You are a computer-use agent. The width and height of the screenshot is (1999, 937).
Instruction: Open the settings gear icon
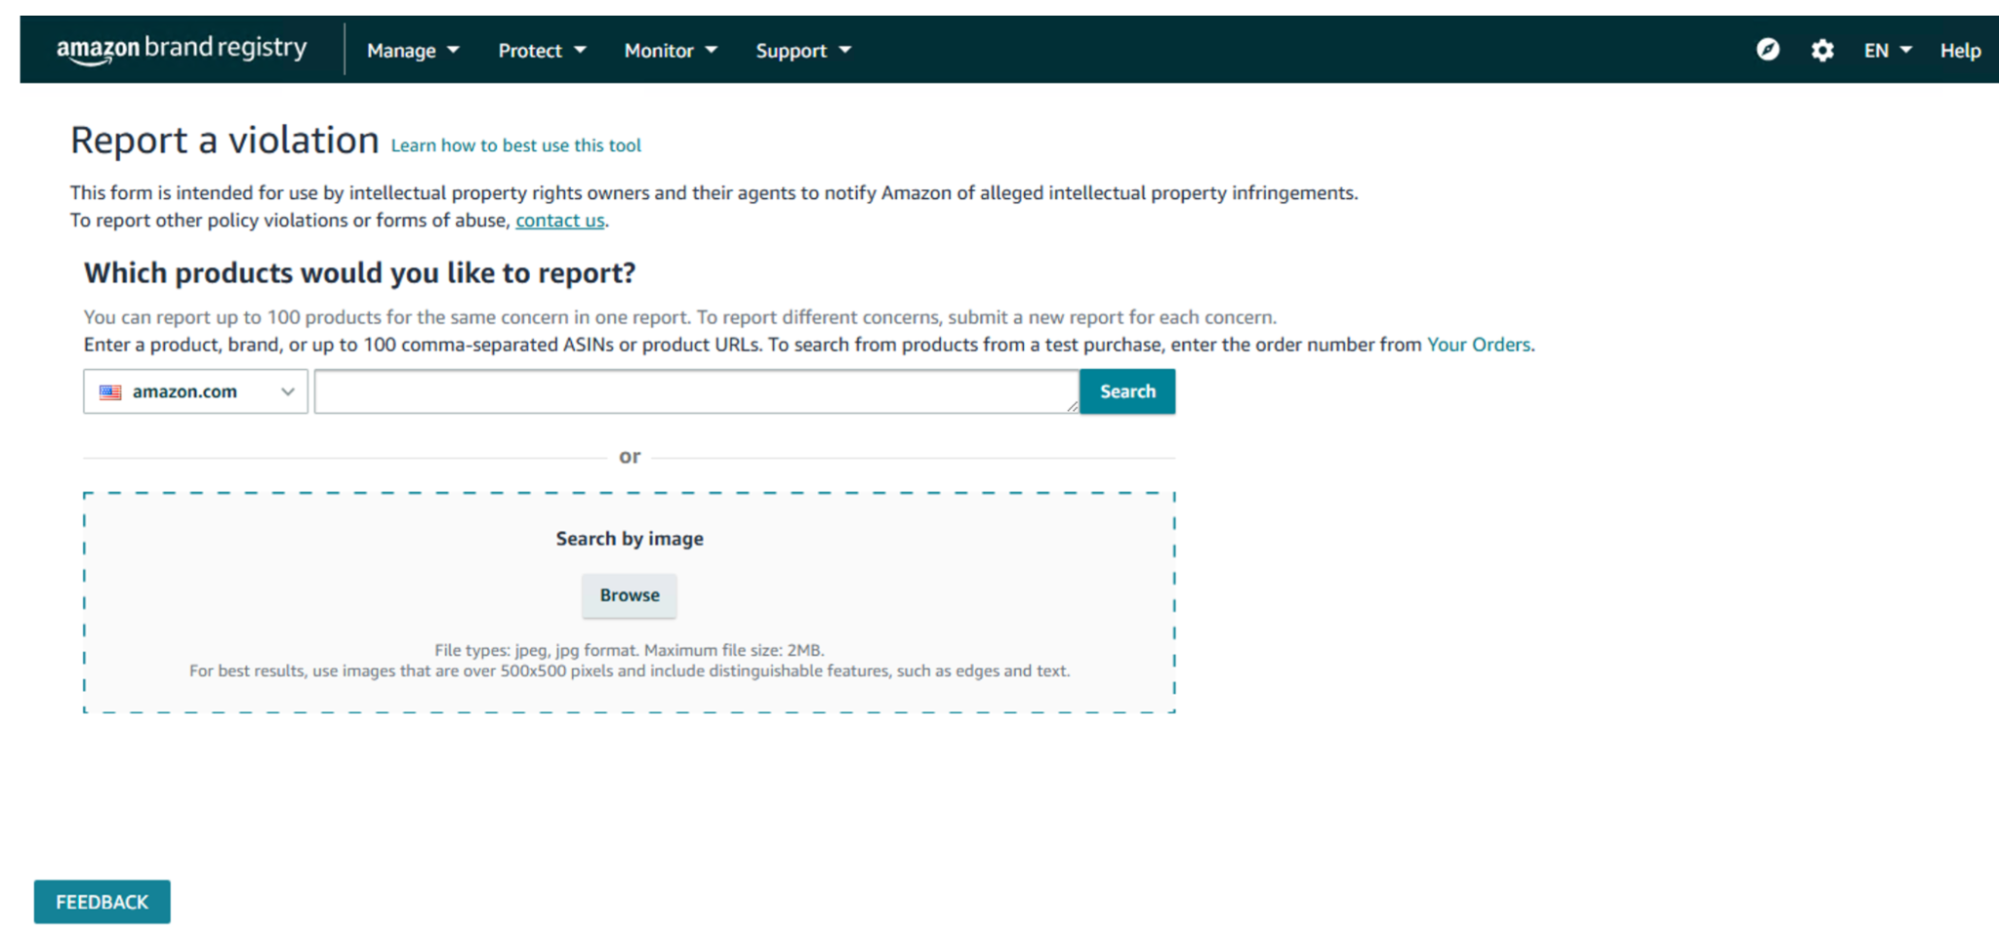click(x=1822, y=50)
